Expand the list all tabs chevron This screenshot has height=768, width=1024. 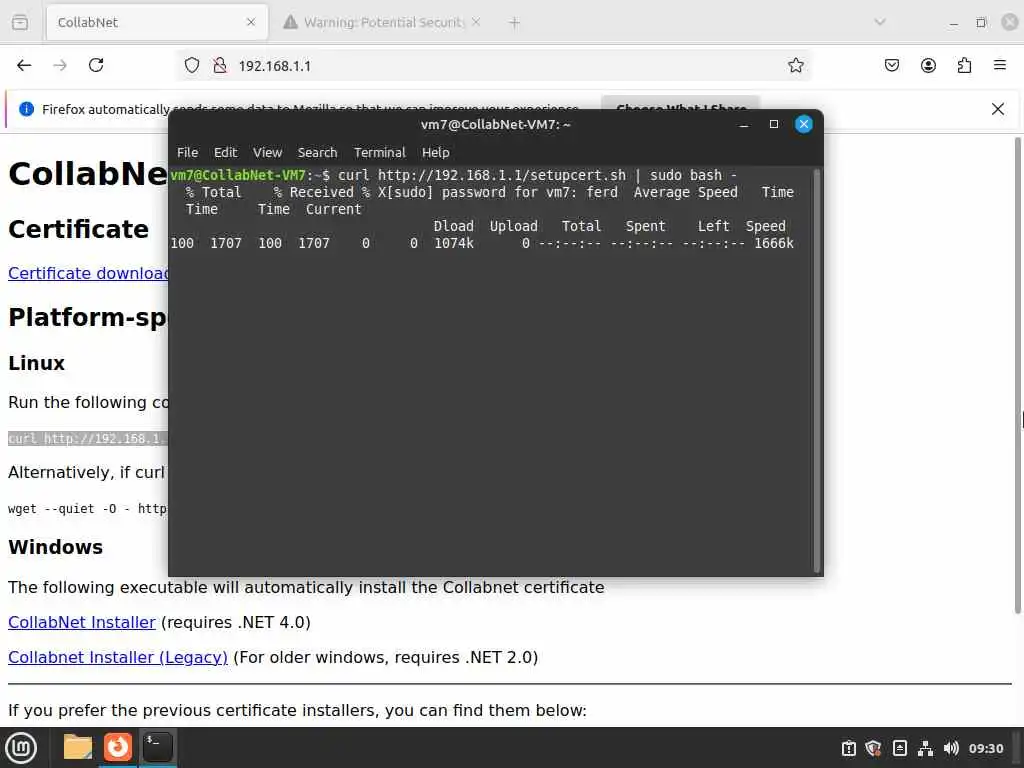click(880, 22)
